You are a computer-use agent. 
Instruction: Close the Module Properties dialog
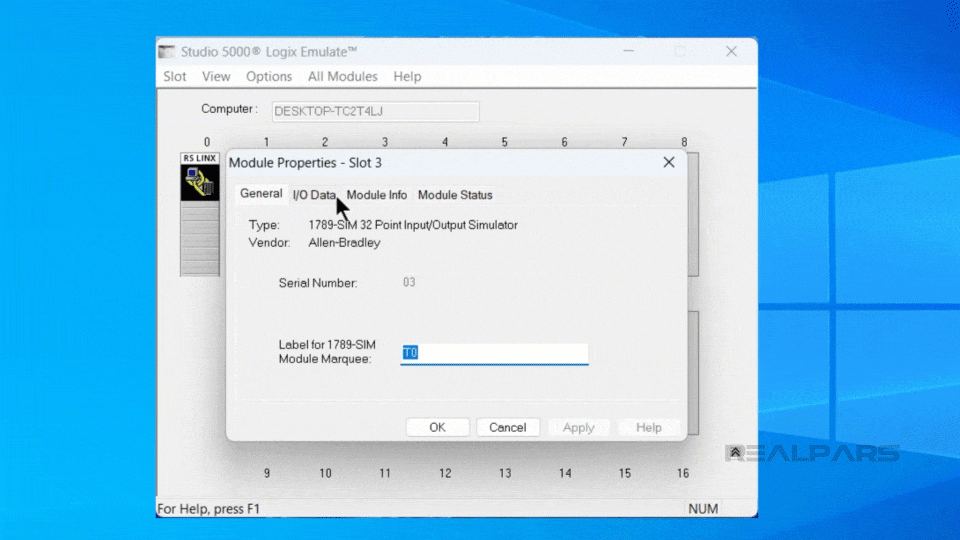pos(669,162)
